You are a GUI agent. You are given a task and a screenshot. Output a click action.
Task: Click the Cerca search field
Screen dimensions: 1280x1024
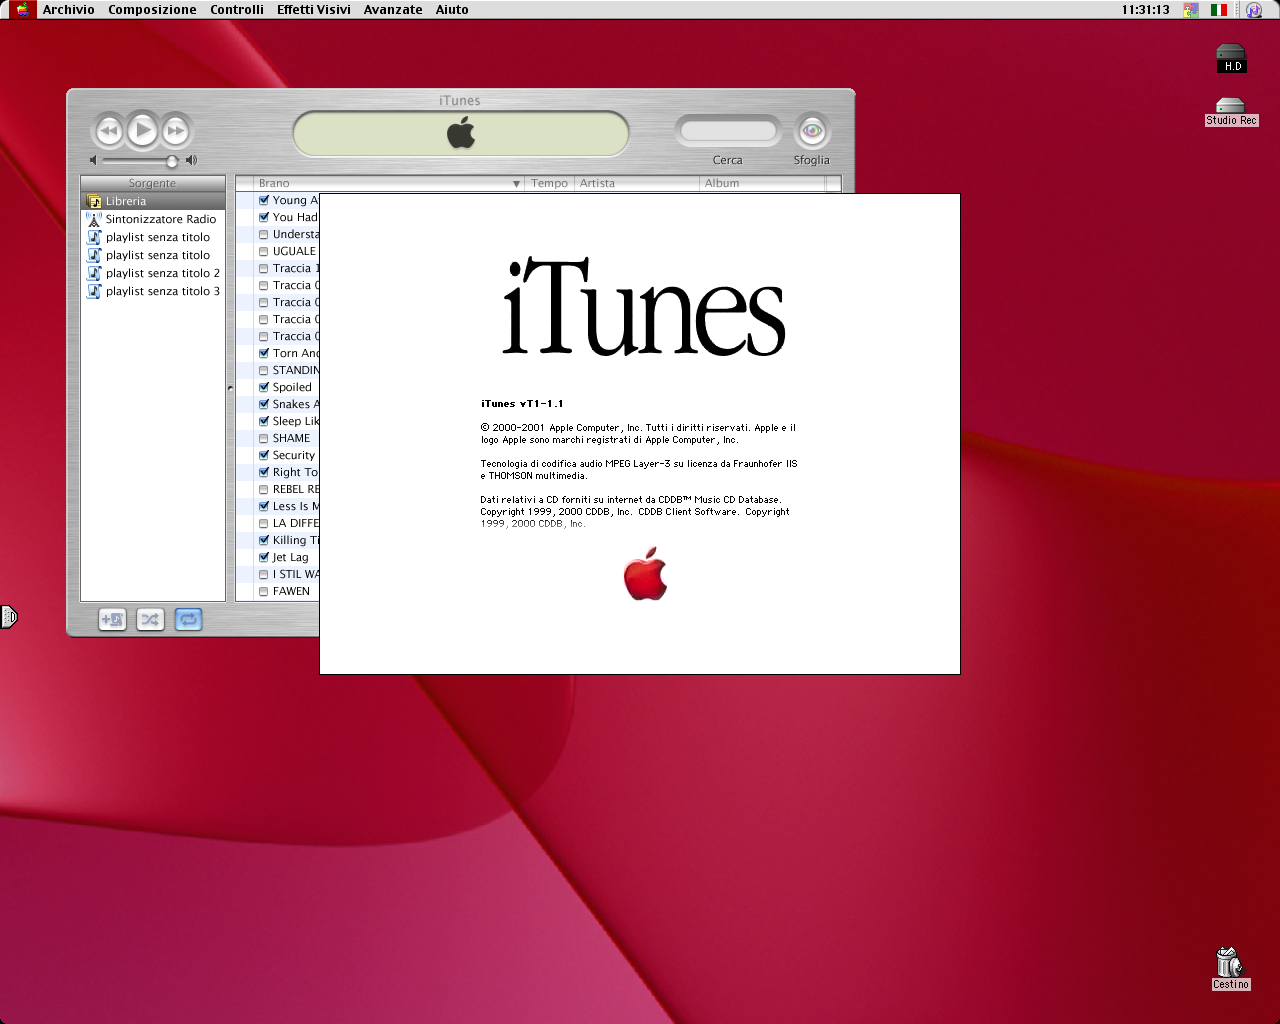(x=728, y=131)
